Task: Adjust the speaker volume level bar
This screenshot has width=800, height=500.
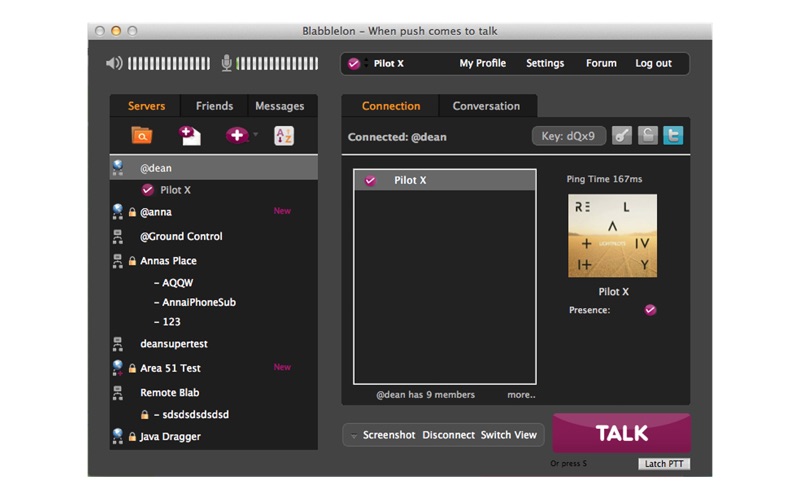Action: point(169,63)
